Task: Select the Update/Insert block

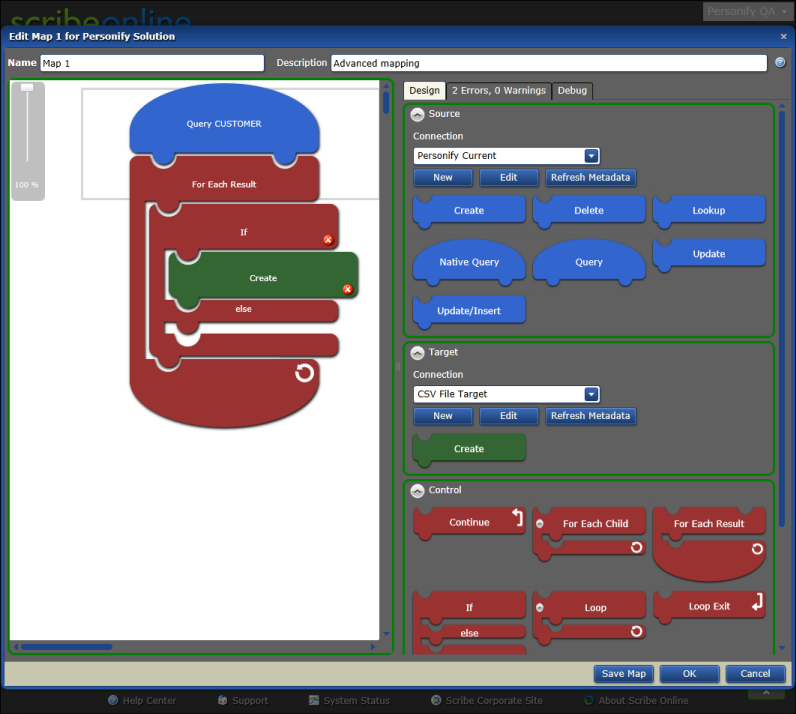Action: 469,311
